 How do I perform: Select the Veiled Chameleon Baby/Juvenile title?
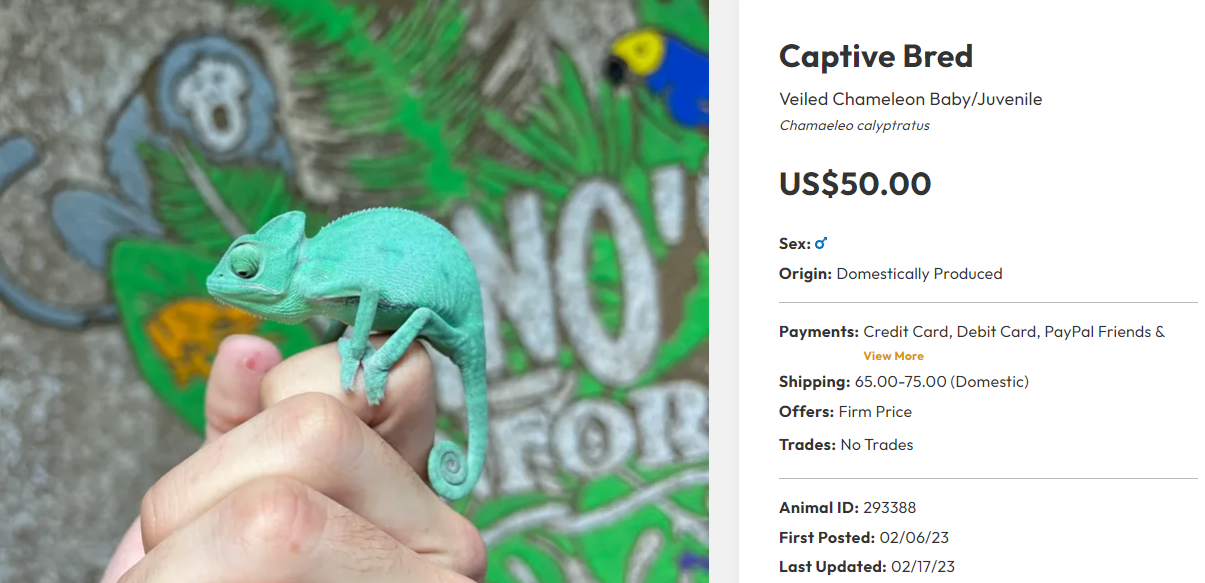pyautogui.click(x=910, y=99)
